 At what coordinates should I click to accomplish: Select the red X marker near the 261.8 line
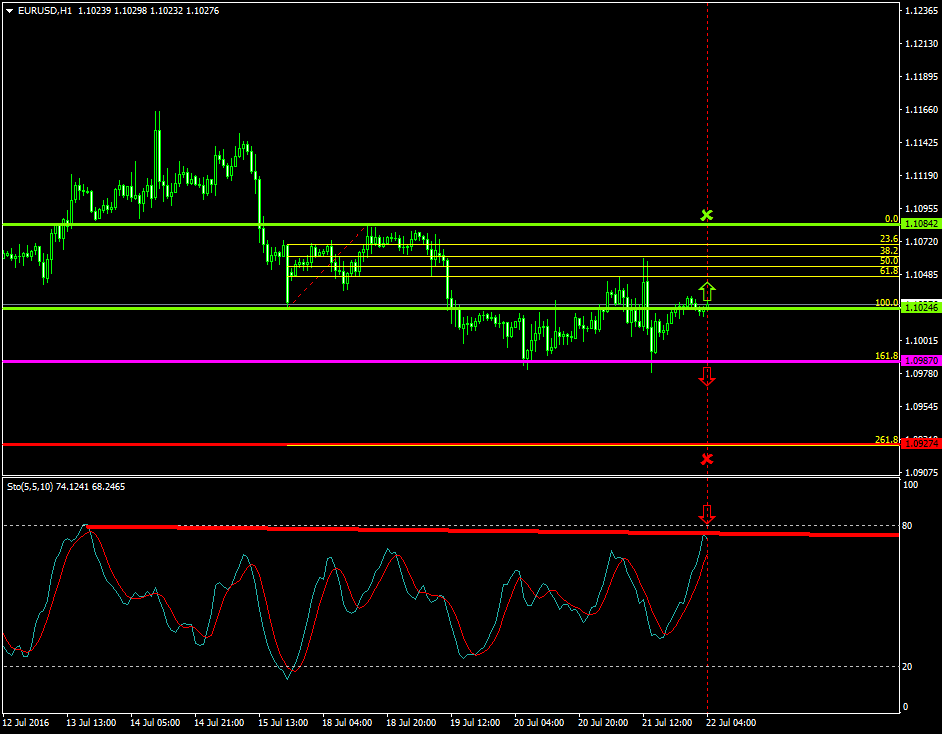point(707,458)
